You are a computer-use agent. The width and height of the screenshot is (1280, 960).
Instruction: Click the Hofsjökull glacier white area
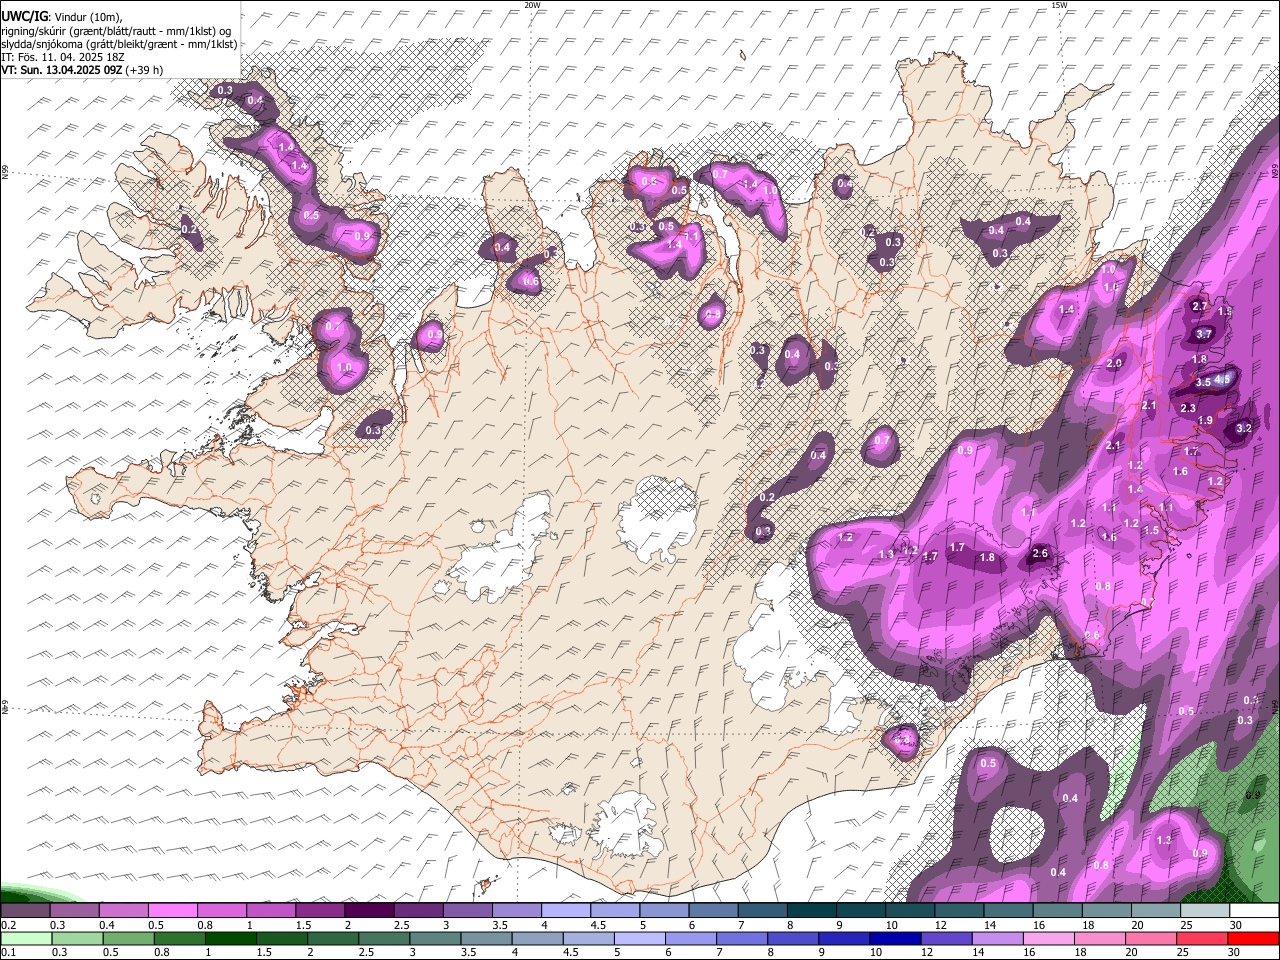coord(657,517)
